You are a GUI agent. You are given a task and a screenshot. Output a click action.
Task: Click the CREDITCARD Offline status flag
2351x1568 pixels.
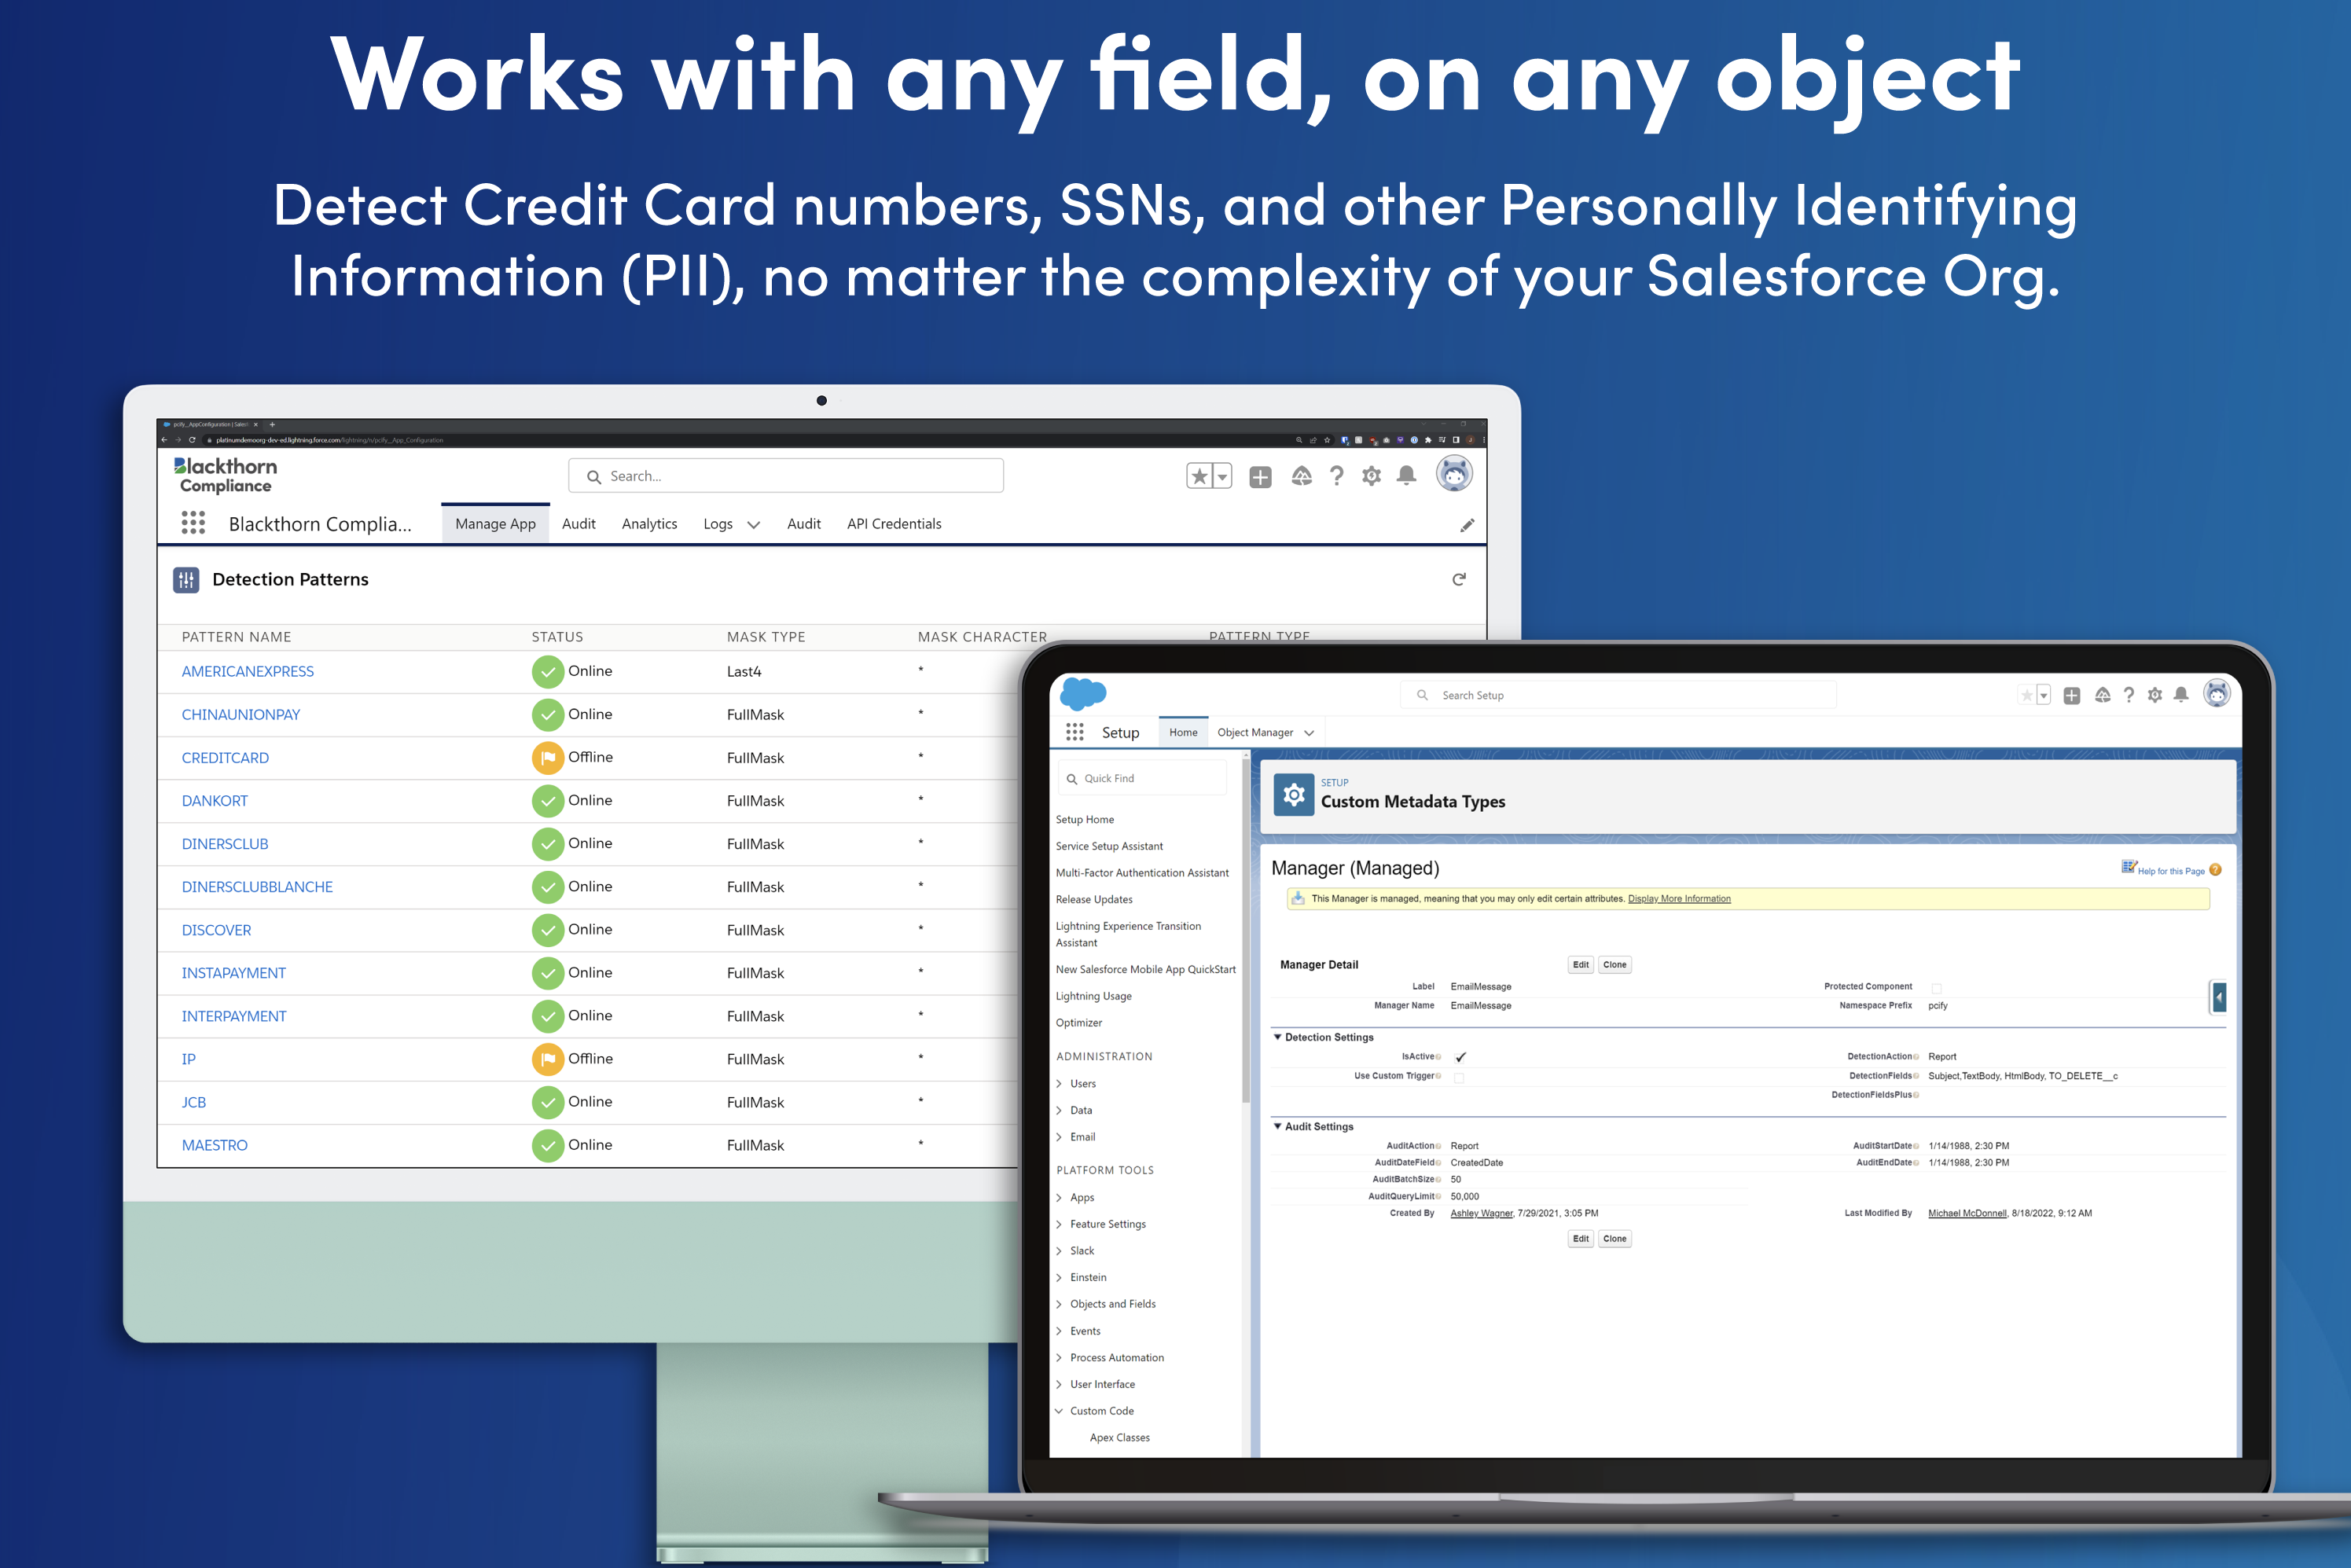pyautogui.click(x=548, y=758)
